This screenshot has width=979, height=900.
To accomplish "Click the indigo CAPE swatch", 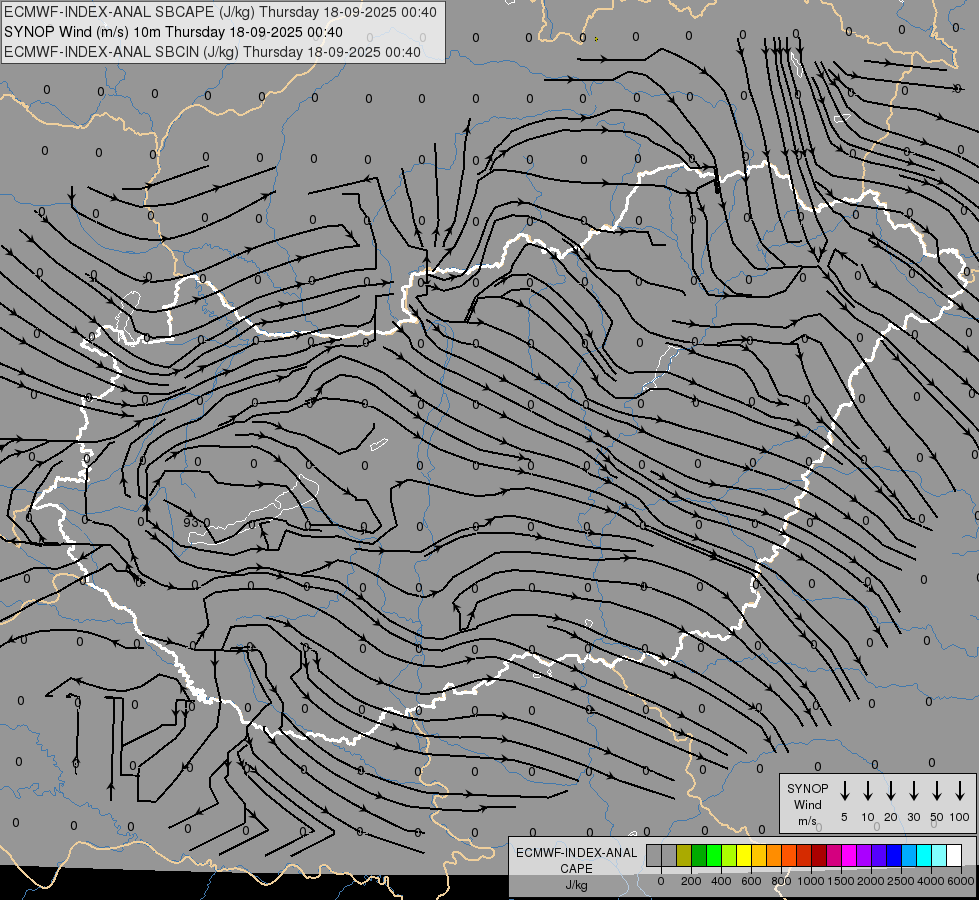I will 880,855.
